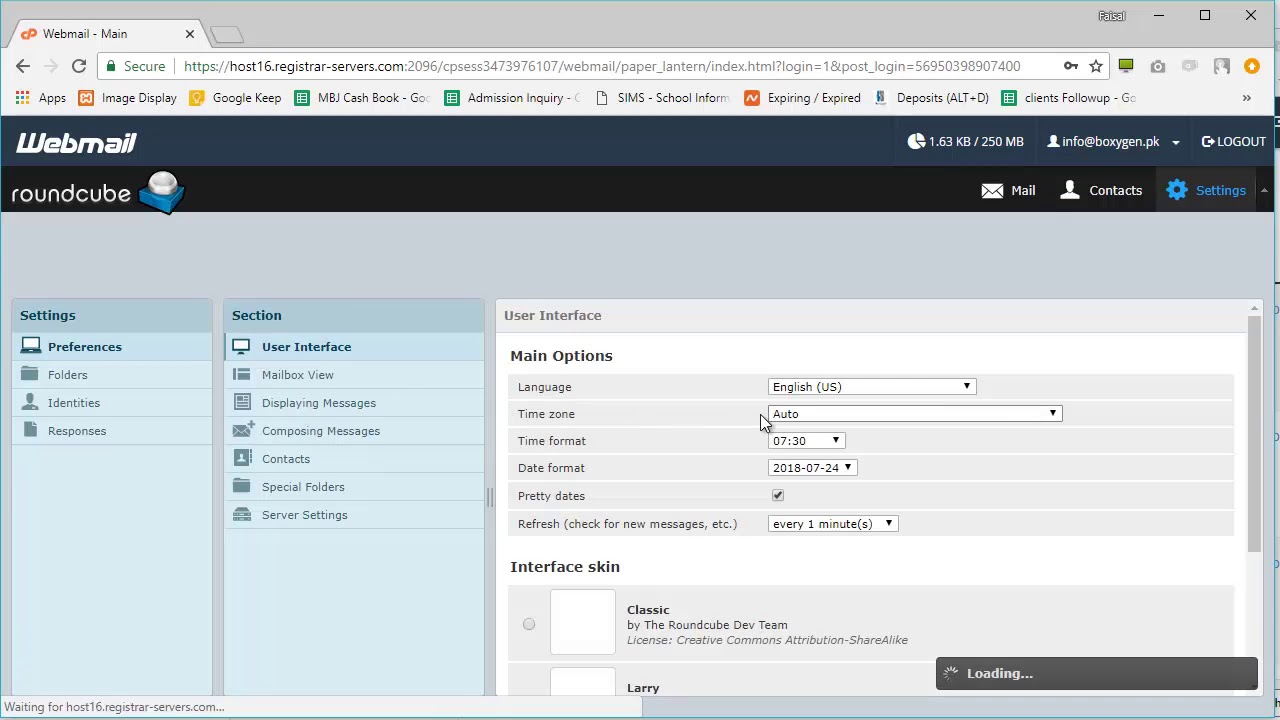
Task: Open the new tab button
Action: click(228, 35)
